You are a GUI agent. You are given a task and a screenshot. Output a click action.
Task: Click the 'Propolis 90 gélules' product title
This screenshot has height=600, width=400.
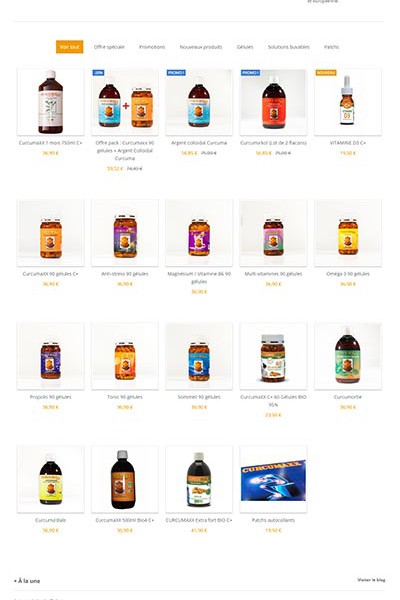pos(51,397)
